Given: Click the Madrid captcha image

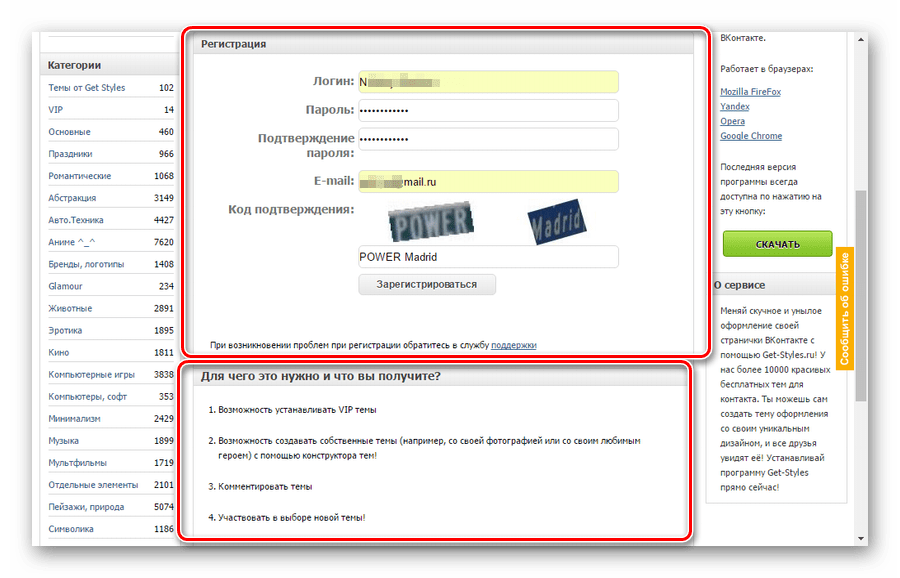Looking at the screenshot, I should point(557,222).
